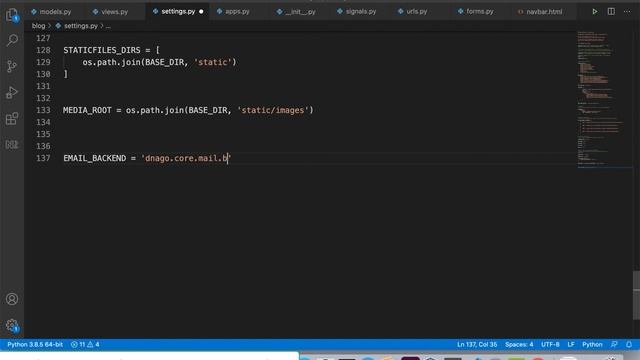
Task: Click the feedback icon in status bar
Action: pyautogui.click(x=614, y=344)
